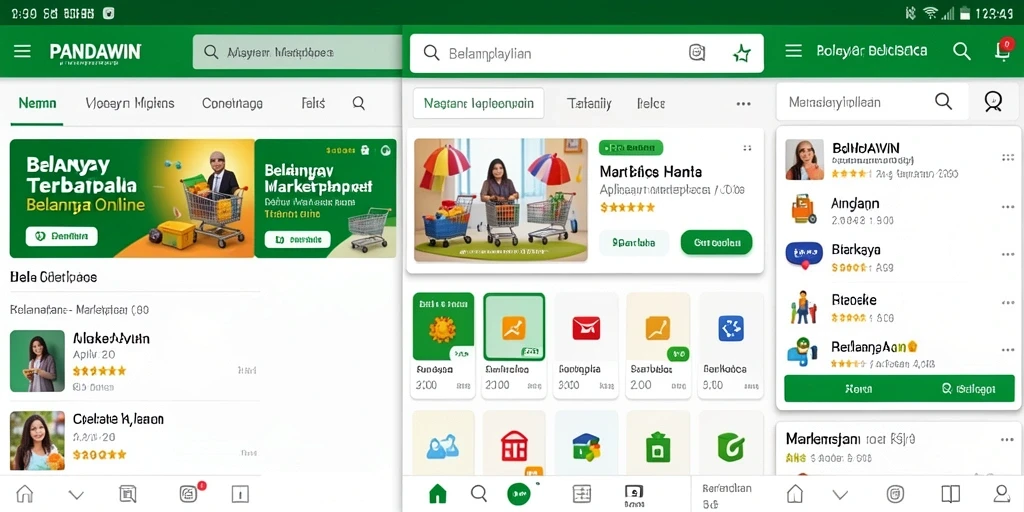Image resolution: width=1024 pixels, height=512 pixels.
Task: Tap Home icon in left bottom navigation
Action: [x=24, y=494]
